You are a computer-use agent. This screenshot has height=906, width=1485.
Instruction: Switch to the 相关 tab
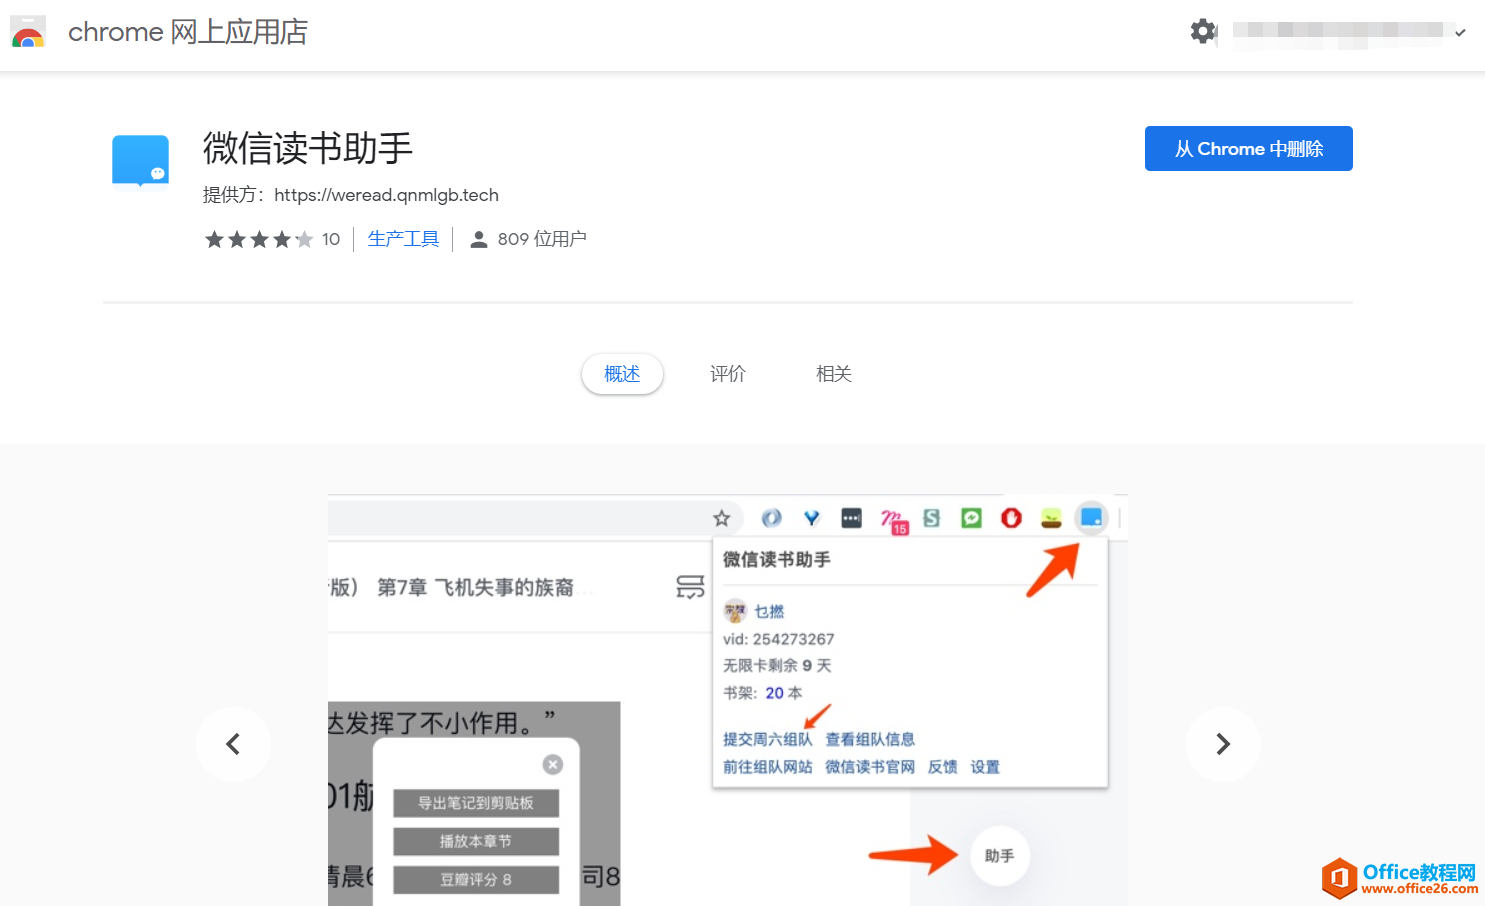pos(834,374)
